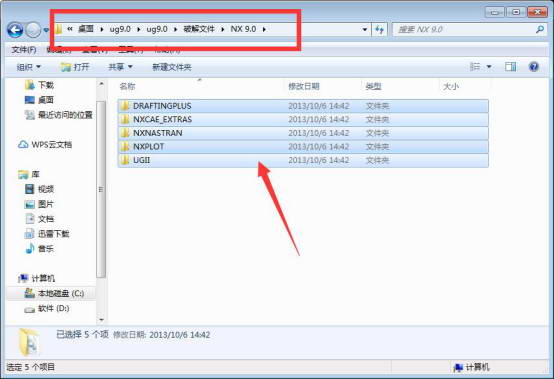Screen dimensions: 554x379
Task: Open the 软件 (D:) drive
Action: click(x=47, y=308)
